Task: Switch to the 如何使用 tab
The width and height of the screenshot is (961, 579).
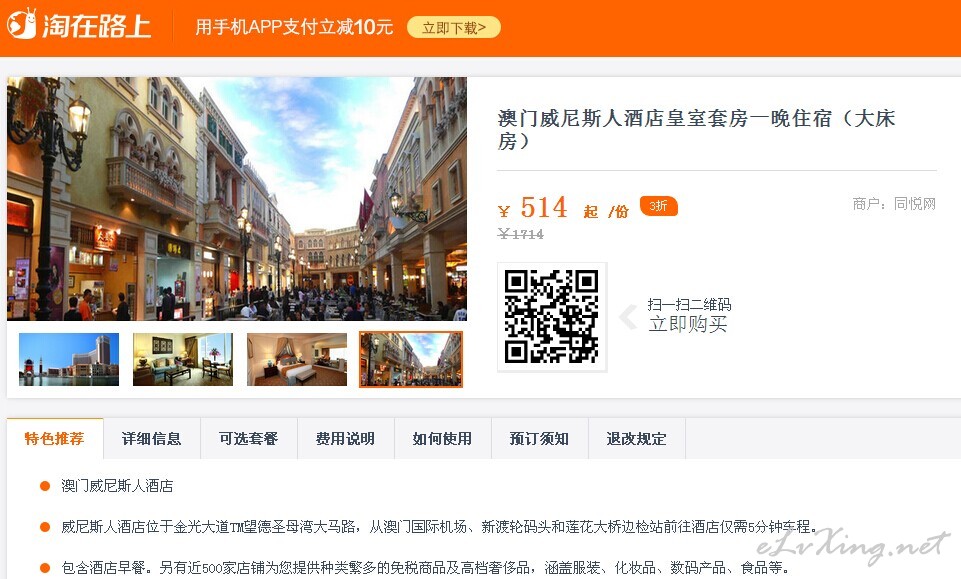Action: 443,439
